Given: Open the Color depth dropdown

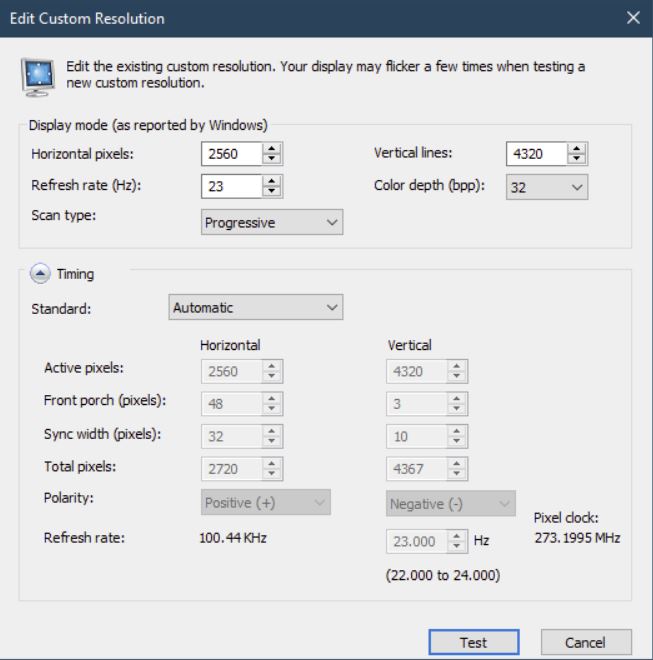Looking at the screenshot, I should (545, 187).
